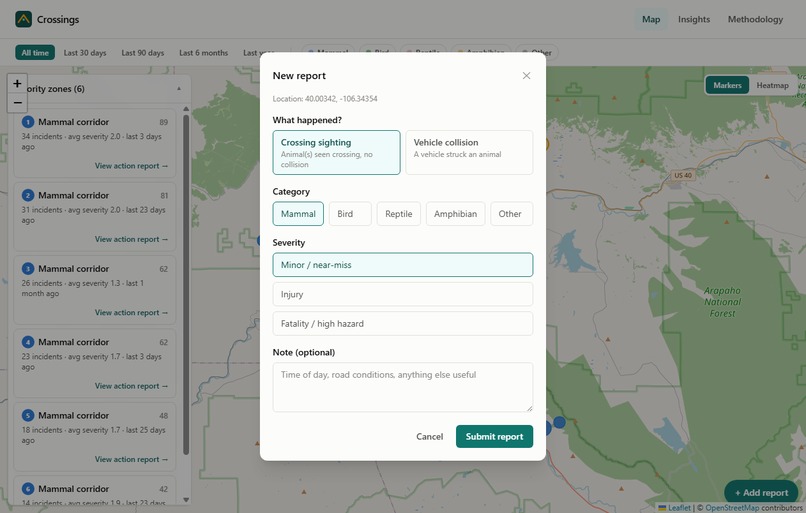The width and height of the screenshot is (806, 513).
Task: Open the Methodology tab
Action: [x=755, y=19]
